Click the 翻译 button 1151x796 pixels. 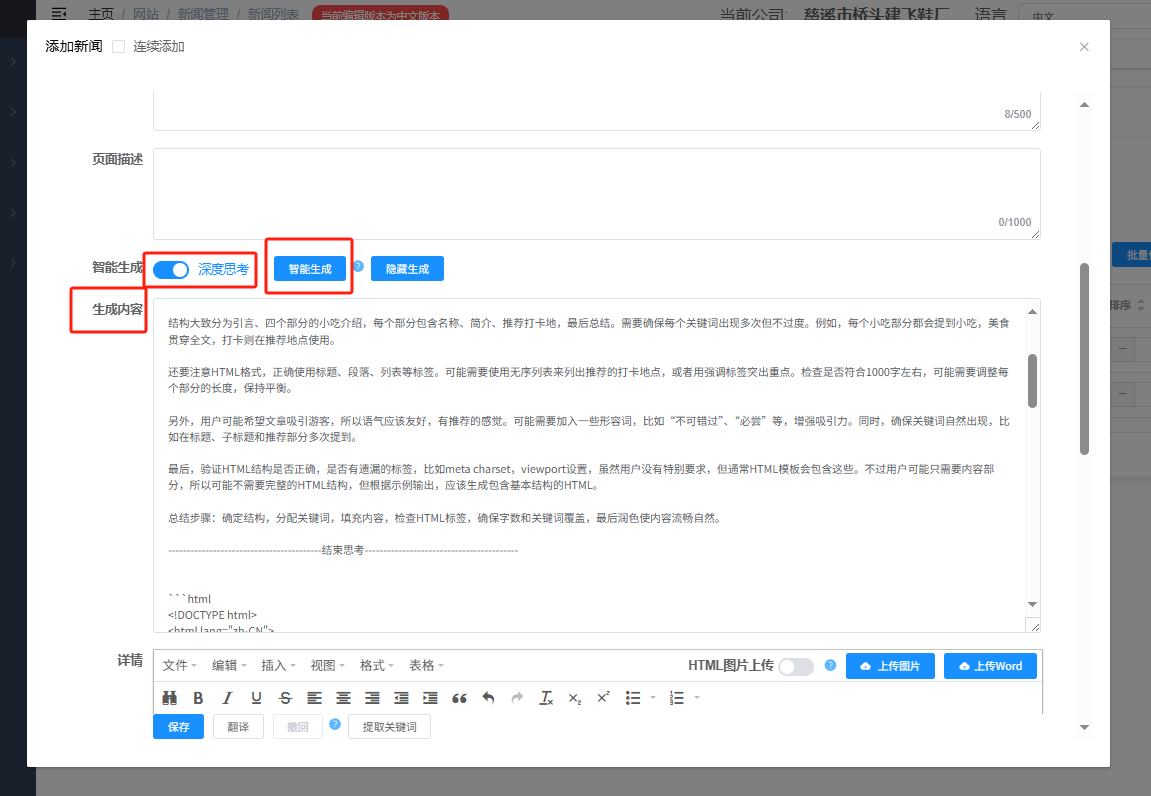coord(238,727)
